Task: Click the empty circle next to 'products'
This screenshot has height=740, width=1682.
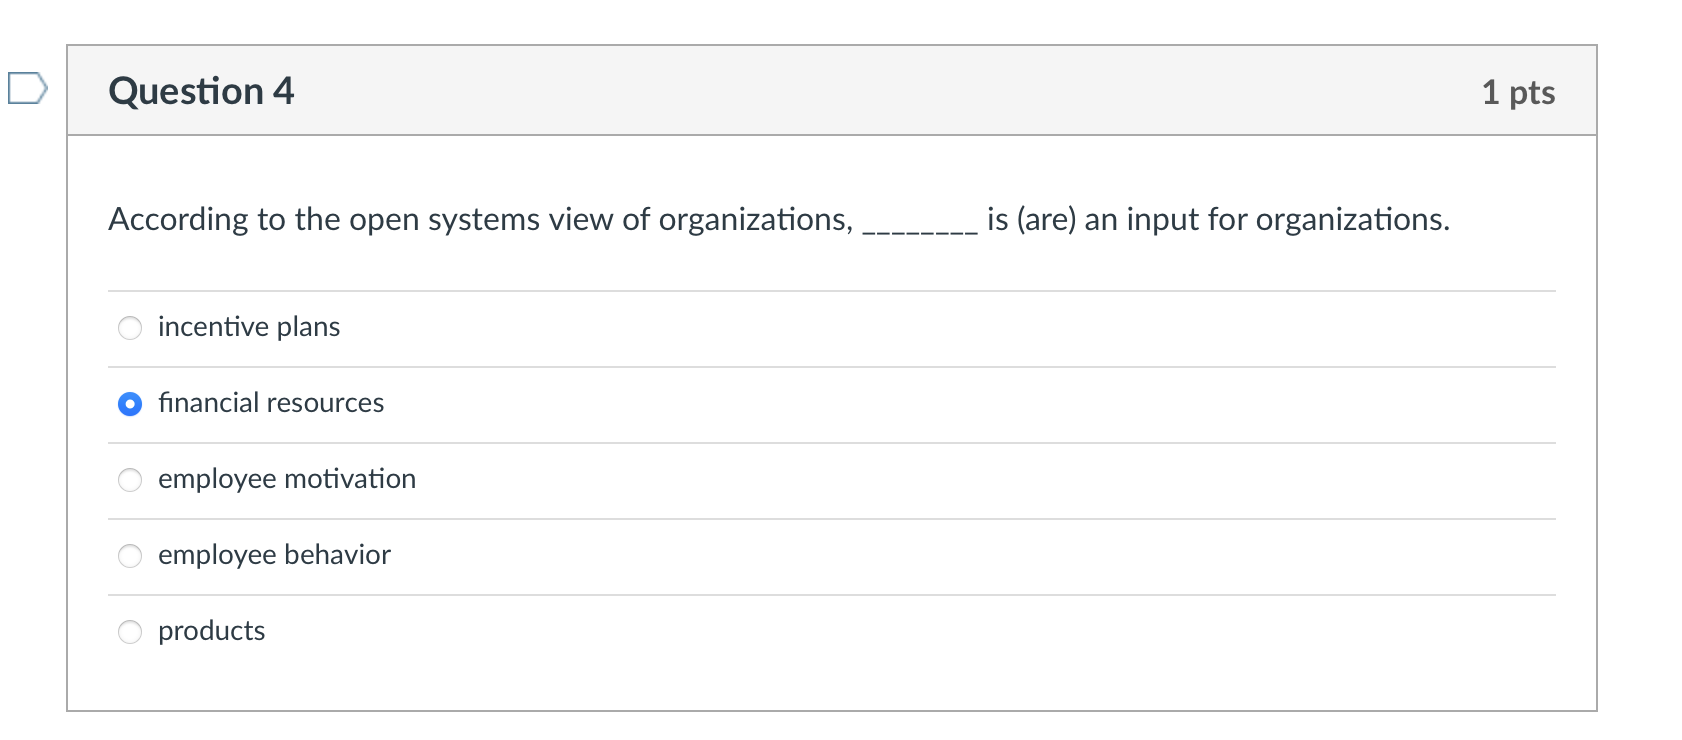Action: (x=130, y=631)
